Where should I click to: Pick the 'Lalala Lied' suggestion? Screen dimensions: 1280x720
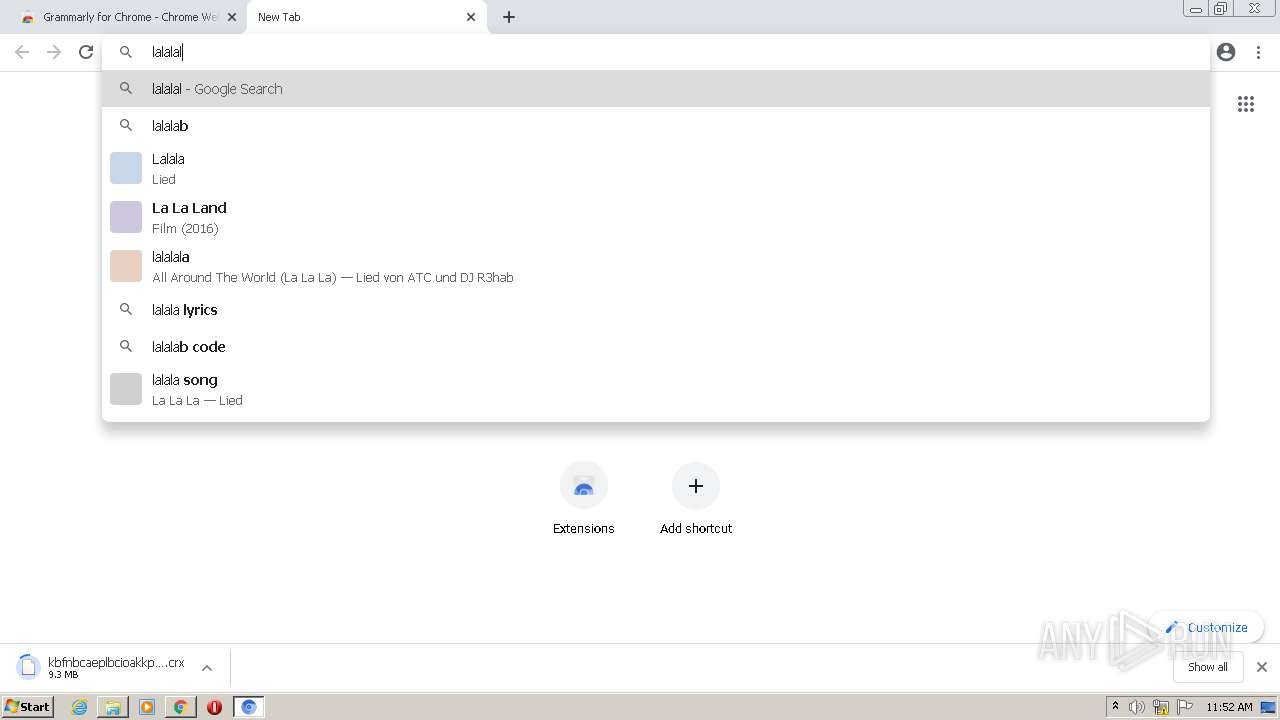656,168
